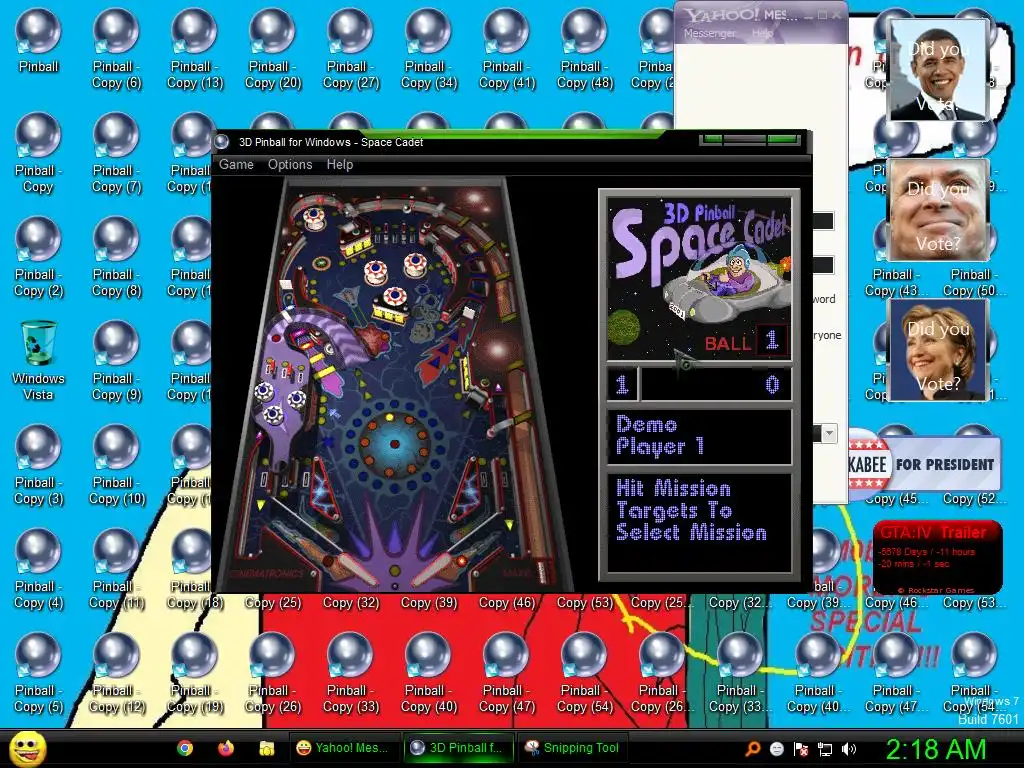Switch to Yahoo! Messenger taskbar button
1024x768 pixels.
(x=344, y=748)
